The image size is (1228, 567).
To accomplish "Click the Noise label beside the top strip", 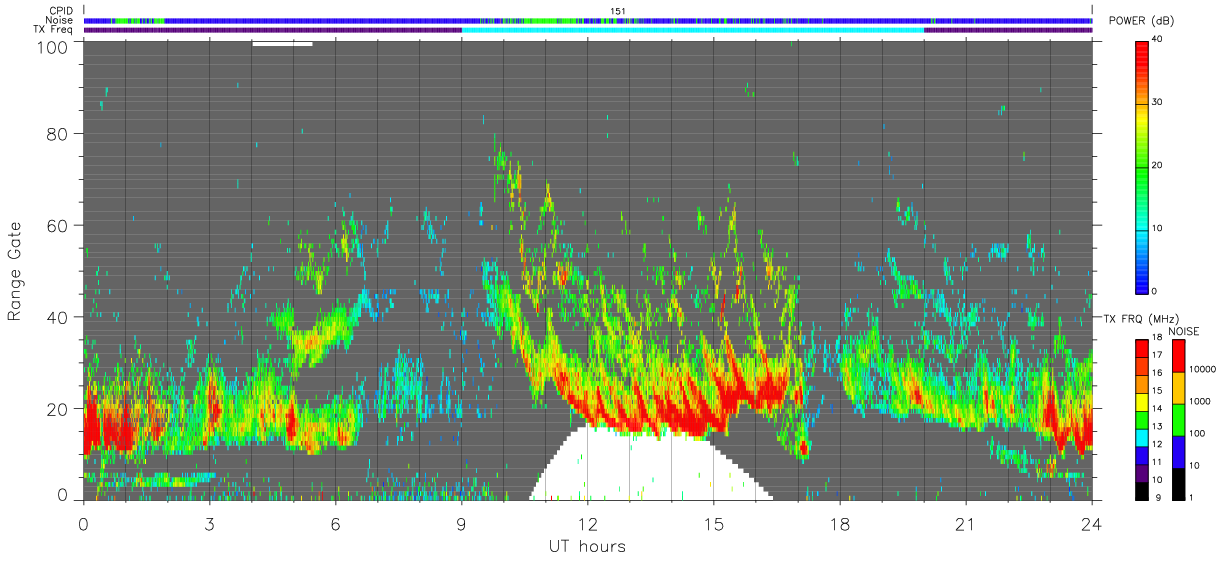I will 58,20.
